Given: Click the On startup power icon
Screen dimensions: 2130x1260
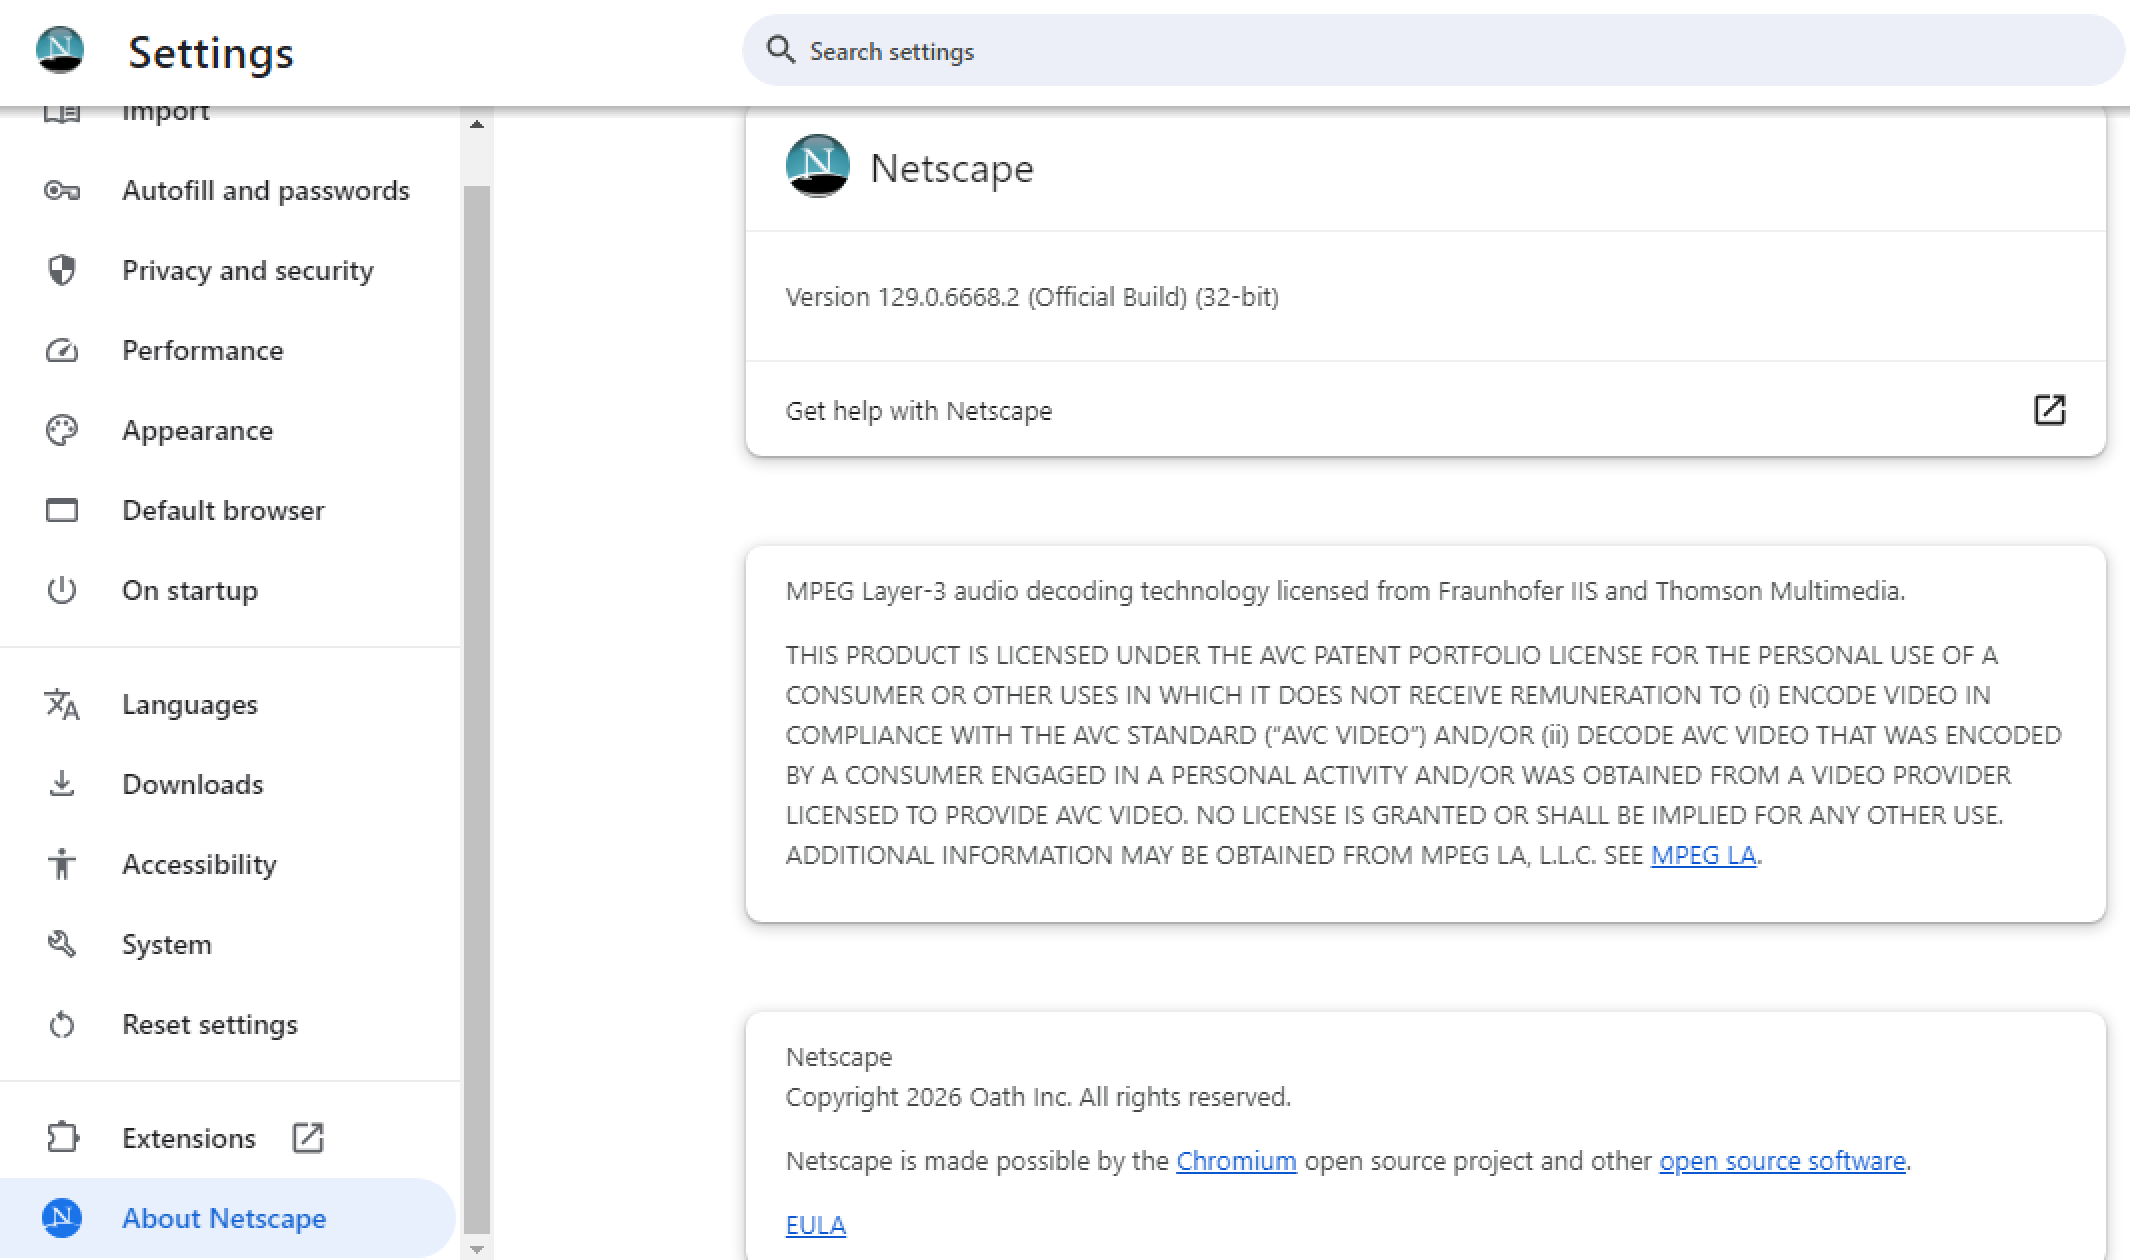Looking at the screenshot, I should pos(62,590).
